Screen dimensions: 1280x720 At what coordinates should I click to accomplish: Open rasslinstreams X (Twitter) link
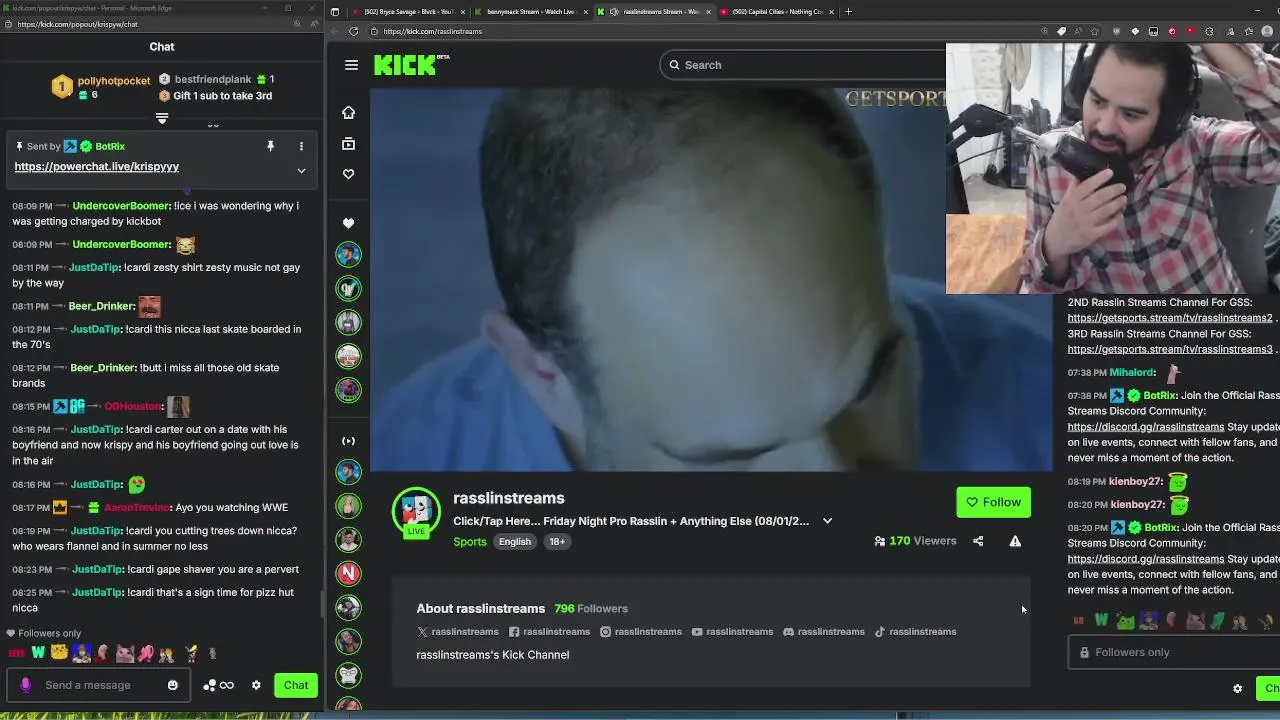pos(458,632)
